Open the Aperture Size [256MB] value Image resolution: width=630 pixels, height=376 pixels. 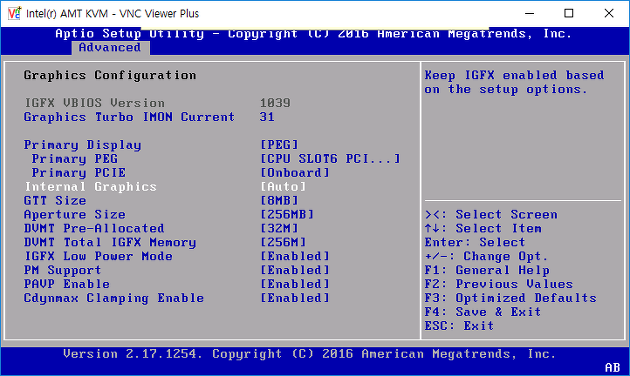tap(287, 215)
